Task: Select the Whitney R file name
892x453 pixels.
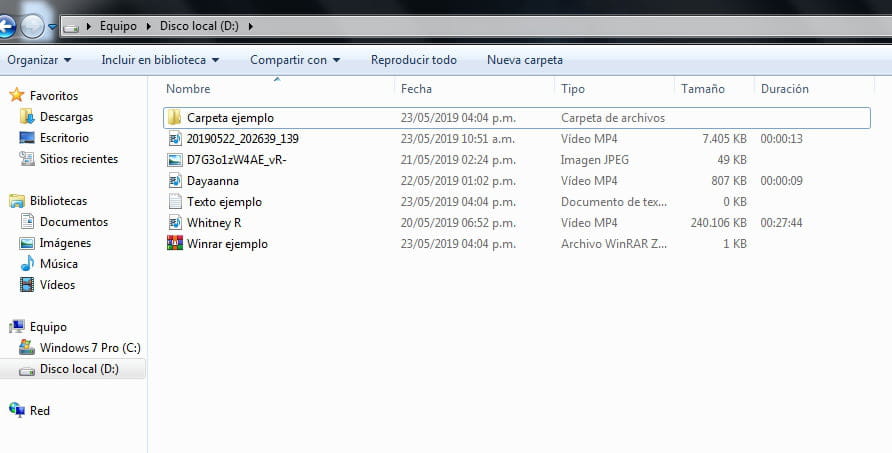Action: 214,223
